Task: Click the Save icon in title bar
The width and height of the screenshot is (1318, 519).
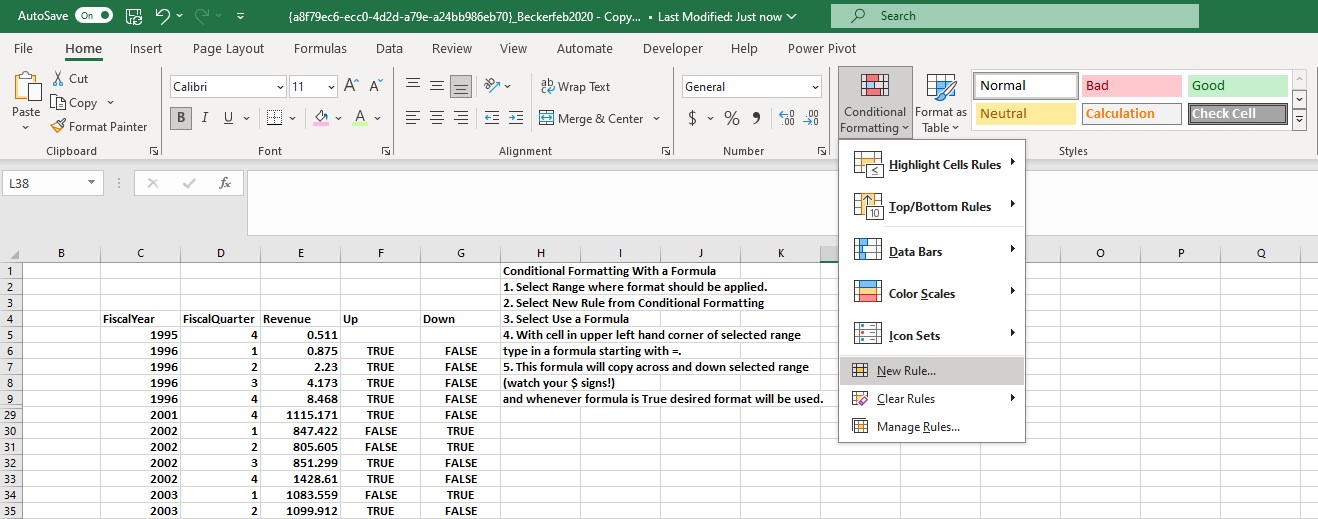Action: [x=136, y=16]
